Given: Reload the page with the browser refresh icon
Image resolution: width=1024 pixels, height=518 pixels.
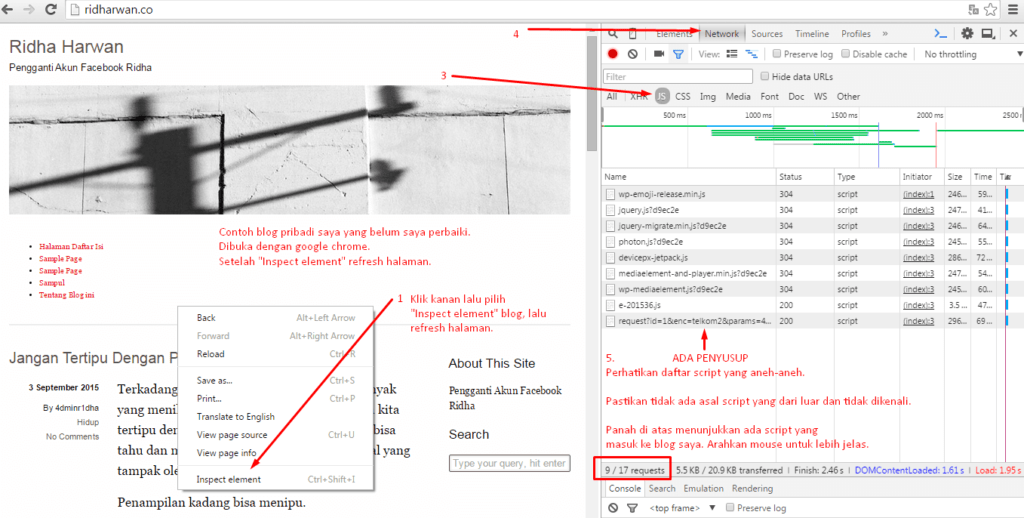Looking at the screenshot, I should click(x=50, y=10).
